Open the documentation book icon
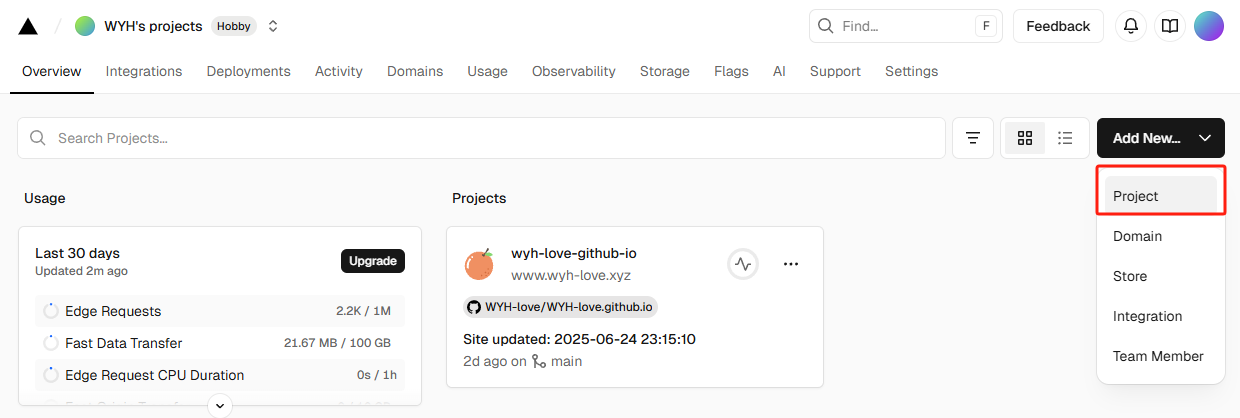1240x418 pixels. tap(1169, 27)
